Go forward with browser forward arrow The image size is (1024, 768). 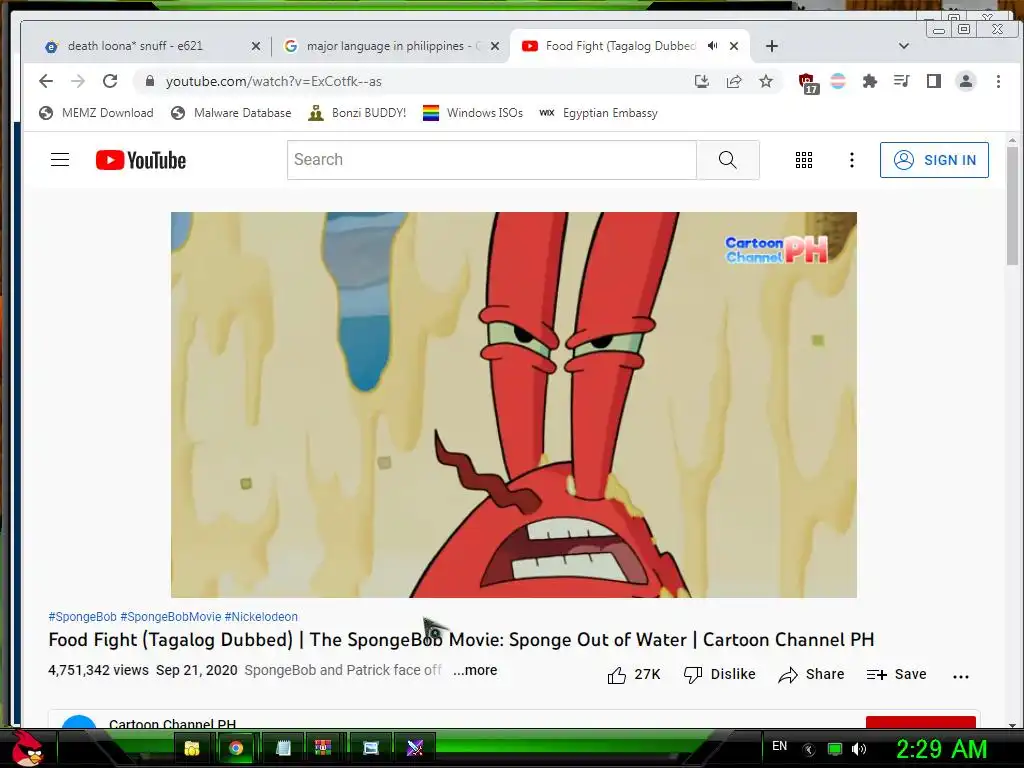pos(78,82)
